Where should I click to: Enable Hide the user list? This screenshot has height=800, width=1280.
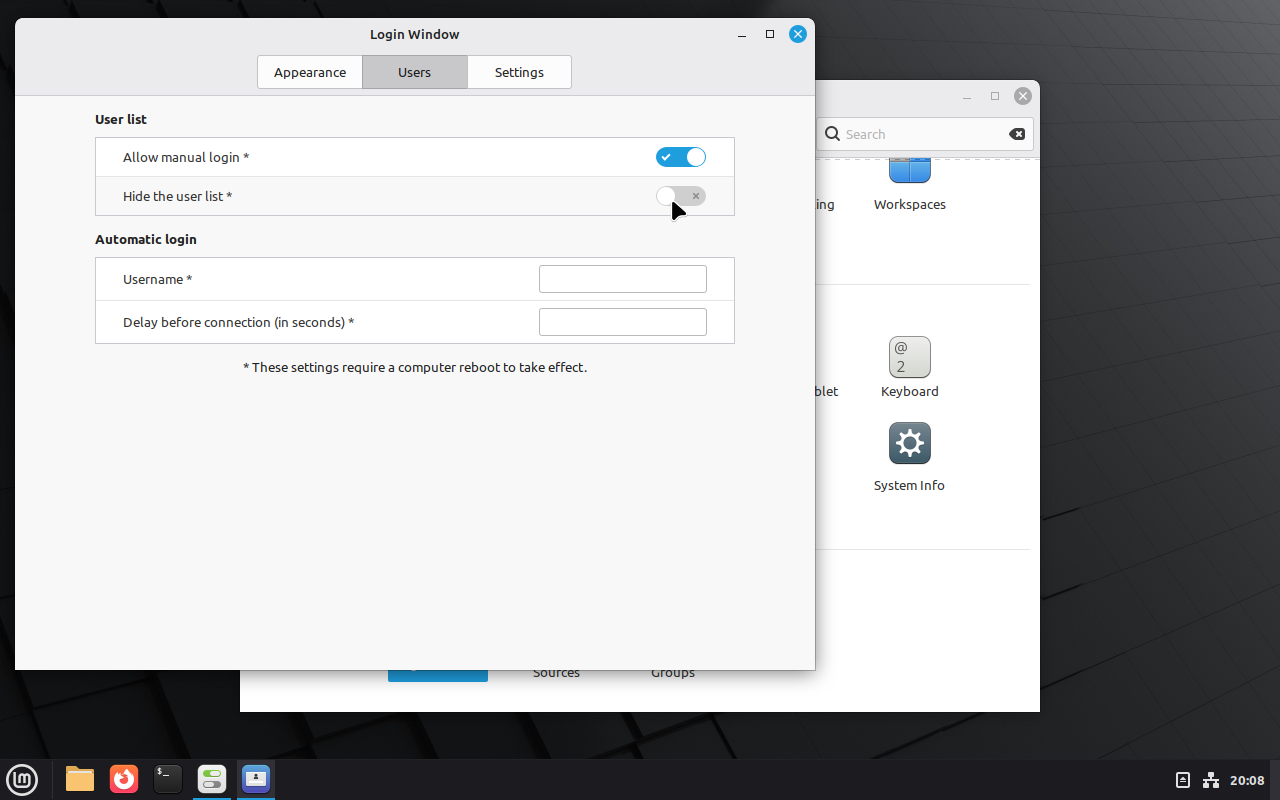[x=681, y=196]
